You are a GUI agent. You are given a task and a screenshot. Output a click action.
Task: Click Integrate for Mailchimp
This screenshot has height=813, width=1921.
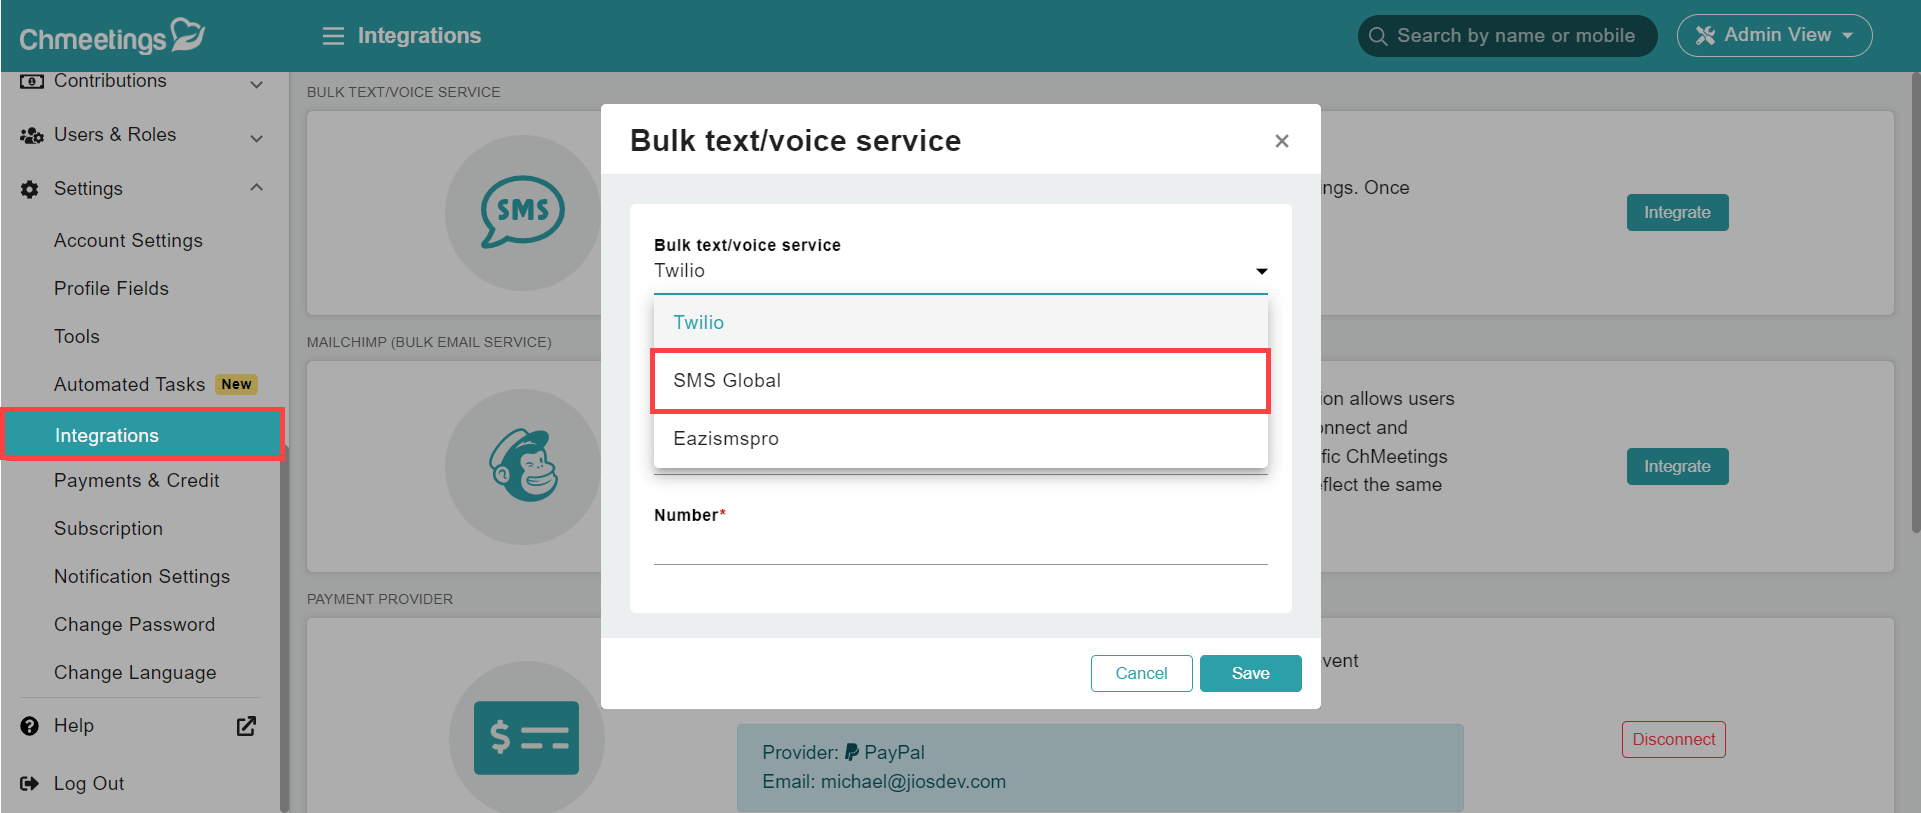pos(1677,466)
